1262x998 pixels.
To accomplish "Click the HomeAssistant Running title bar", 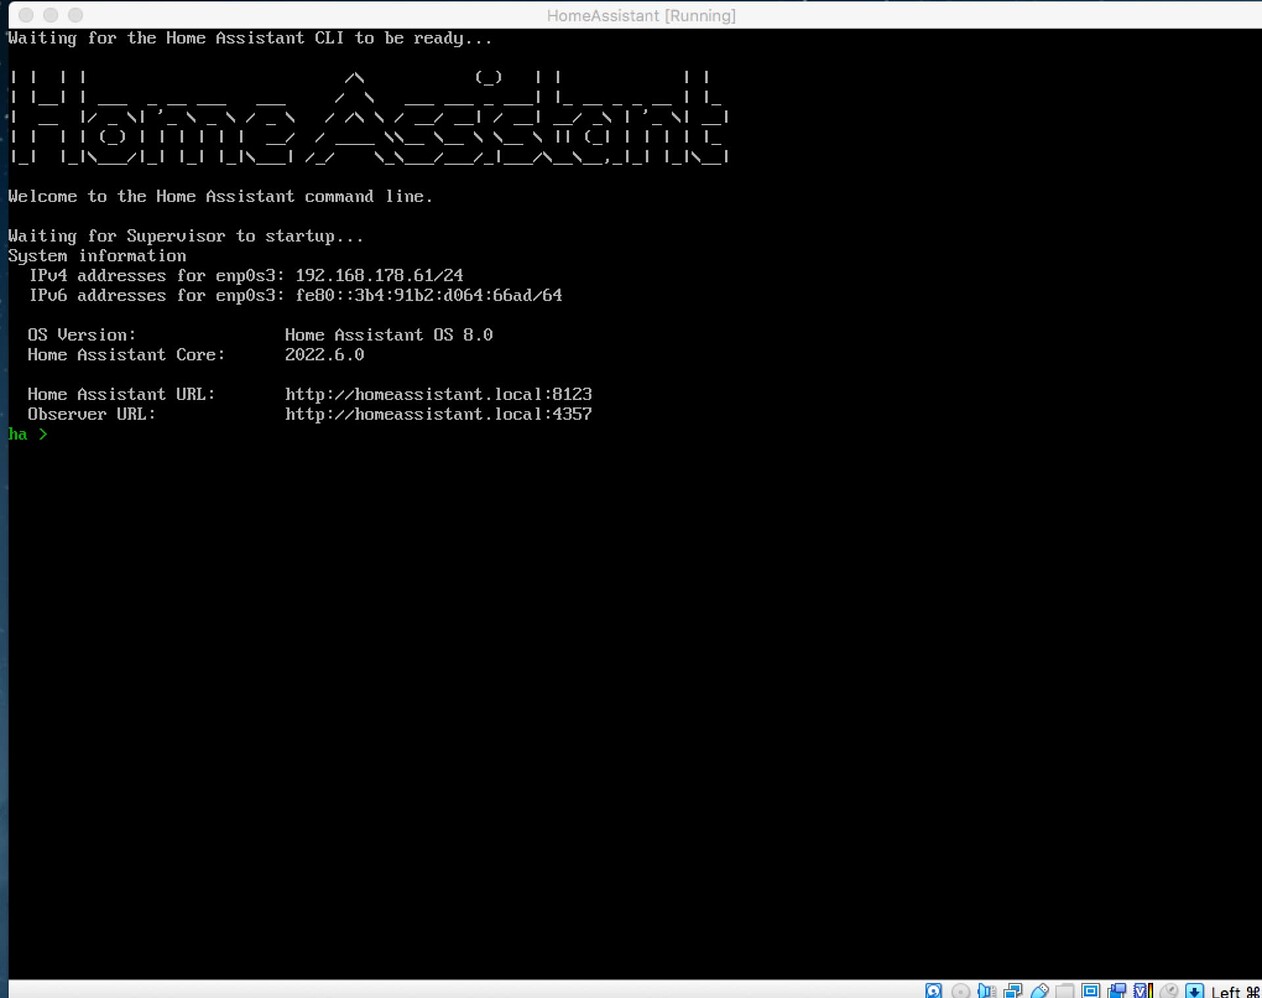I will (x=640, y=15).
